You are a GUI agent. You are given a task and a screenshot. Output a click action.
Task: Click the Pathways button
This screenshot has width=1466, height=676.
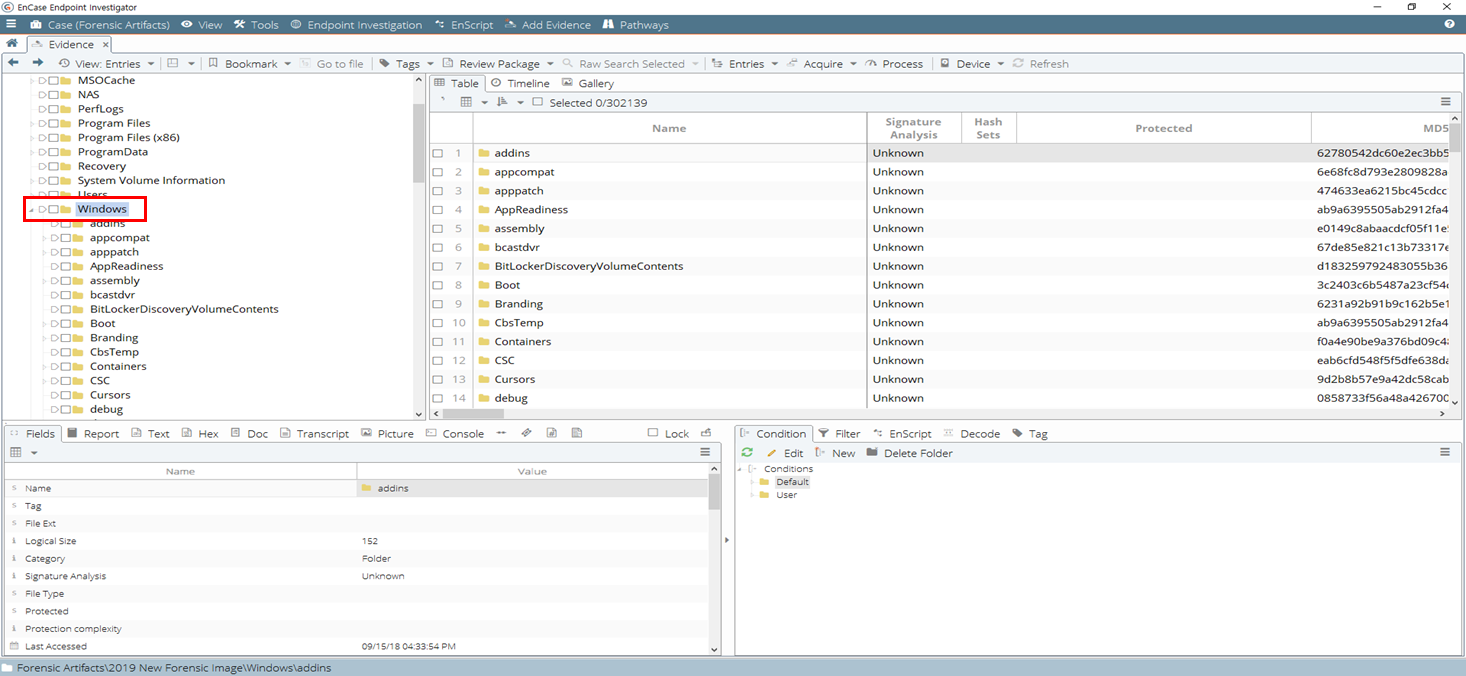click(x=635, y=24)
